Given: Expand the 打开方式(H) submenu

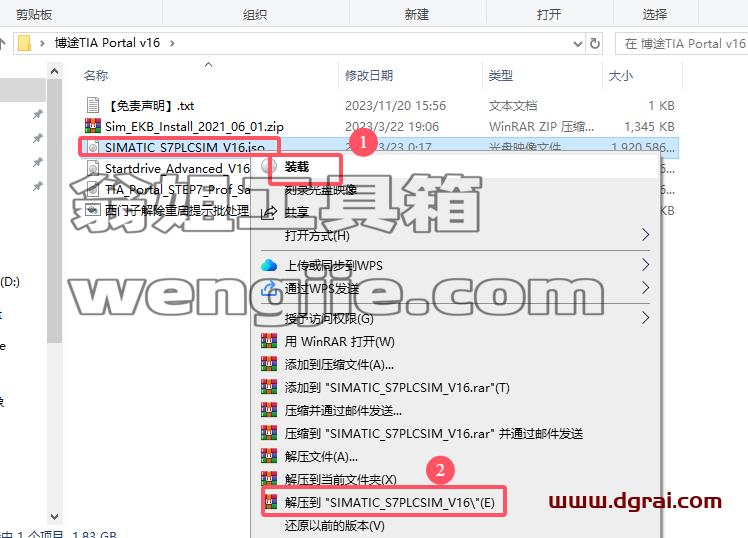Looking at the screenshot, I should click(x=456, y=235).
